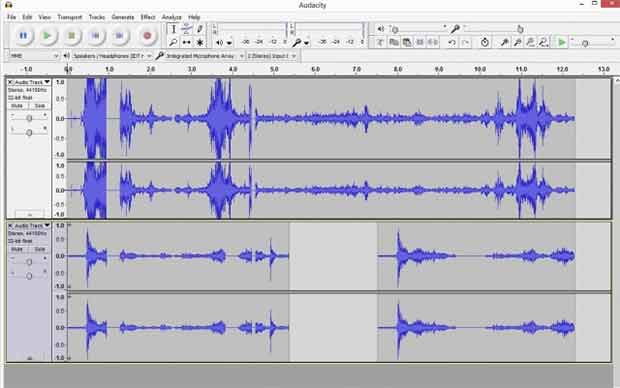Select the Selection (I-beam) tool

click(173, 29)
